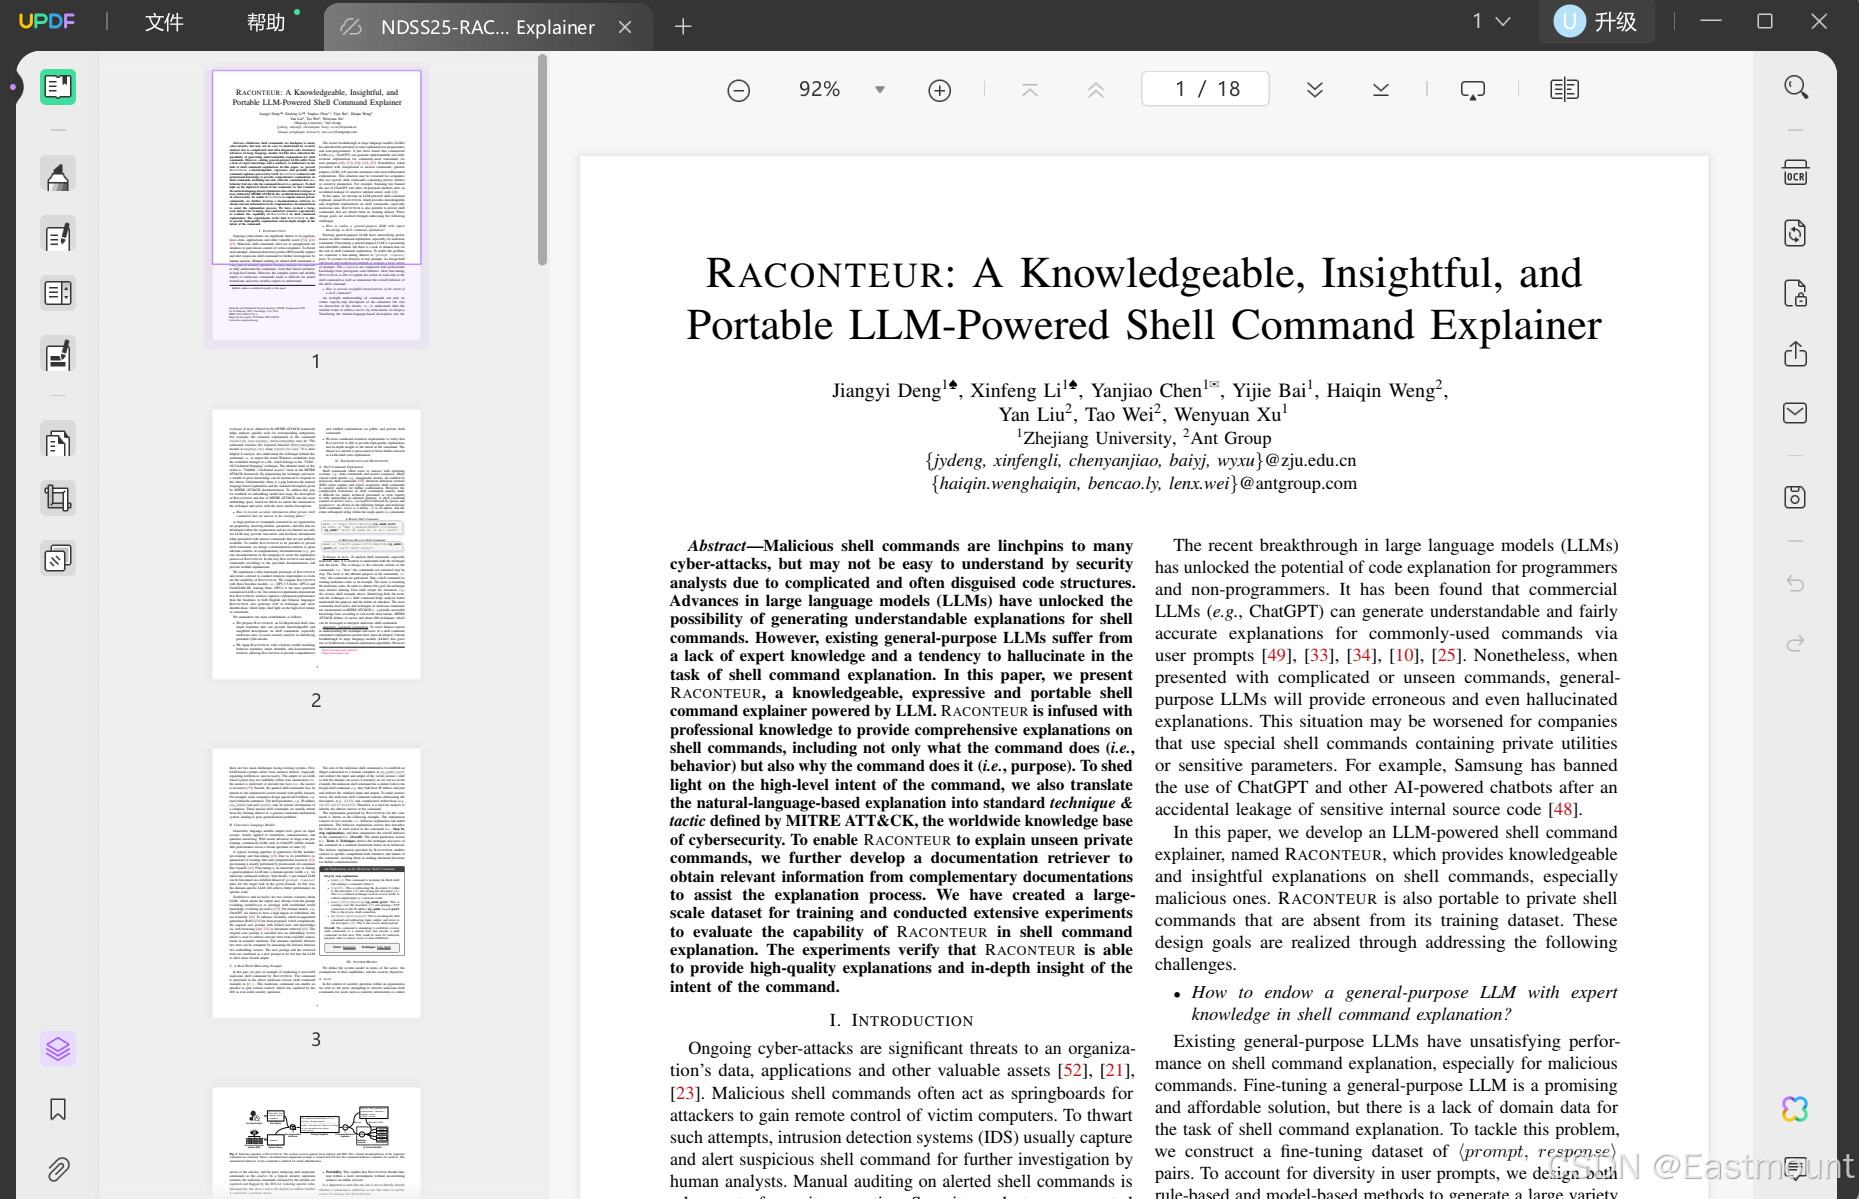Close the NDSS25-RAC... Explainer tab
The width and height of the screenshot is (1859, 1199).
(625, 27)
